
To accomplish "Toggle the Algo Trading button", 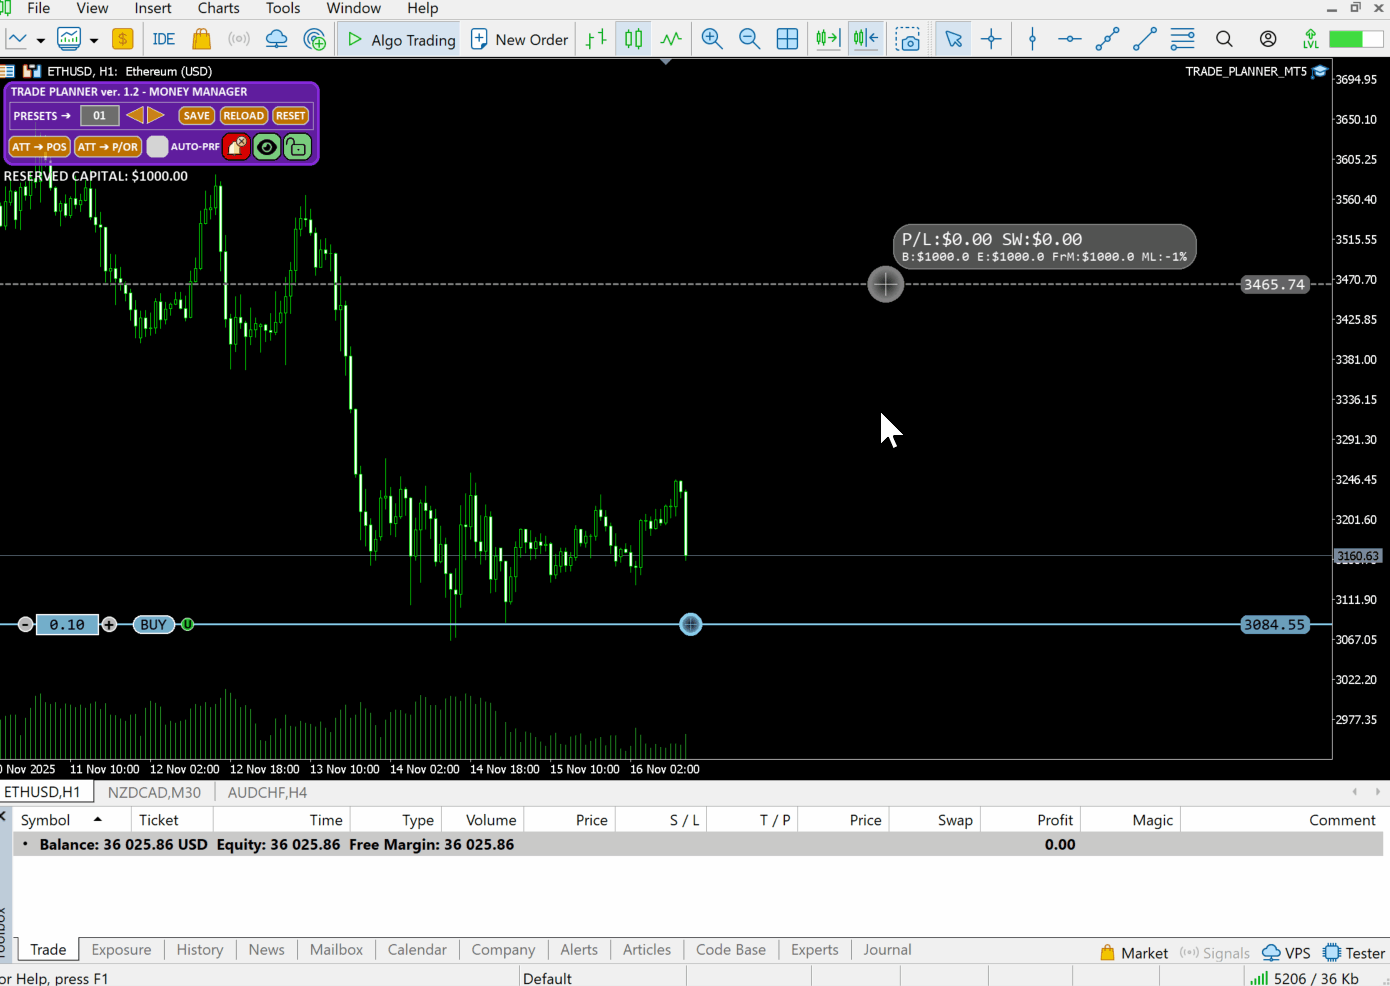I will (x=400, y=39).
